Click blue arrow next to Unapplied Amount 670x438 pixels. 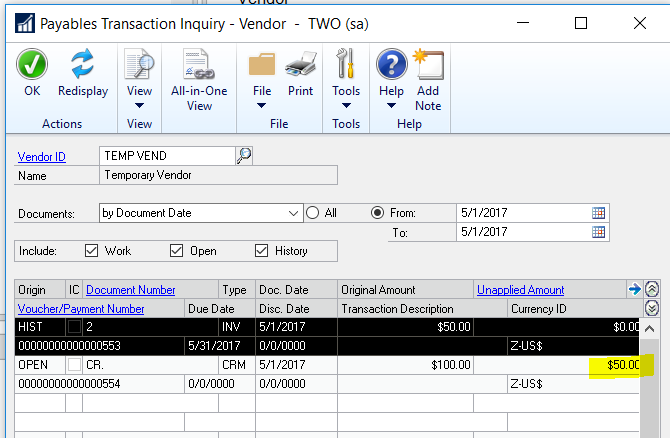[x=633, y=290]
